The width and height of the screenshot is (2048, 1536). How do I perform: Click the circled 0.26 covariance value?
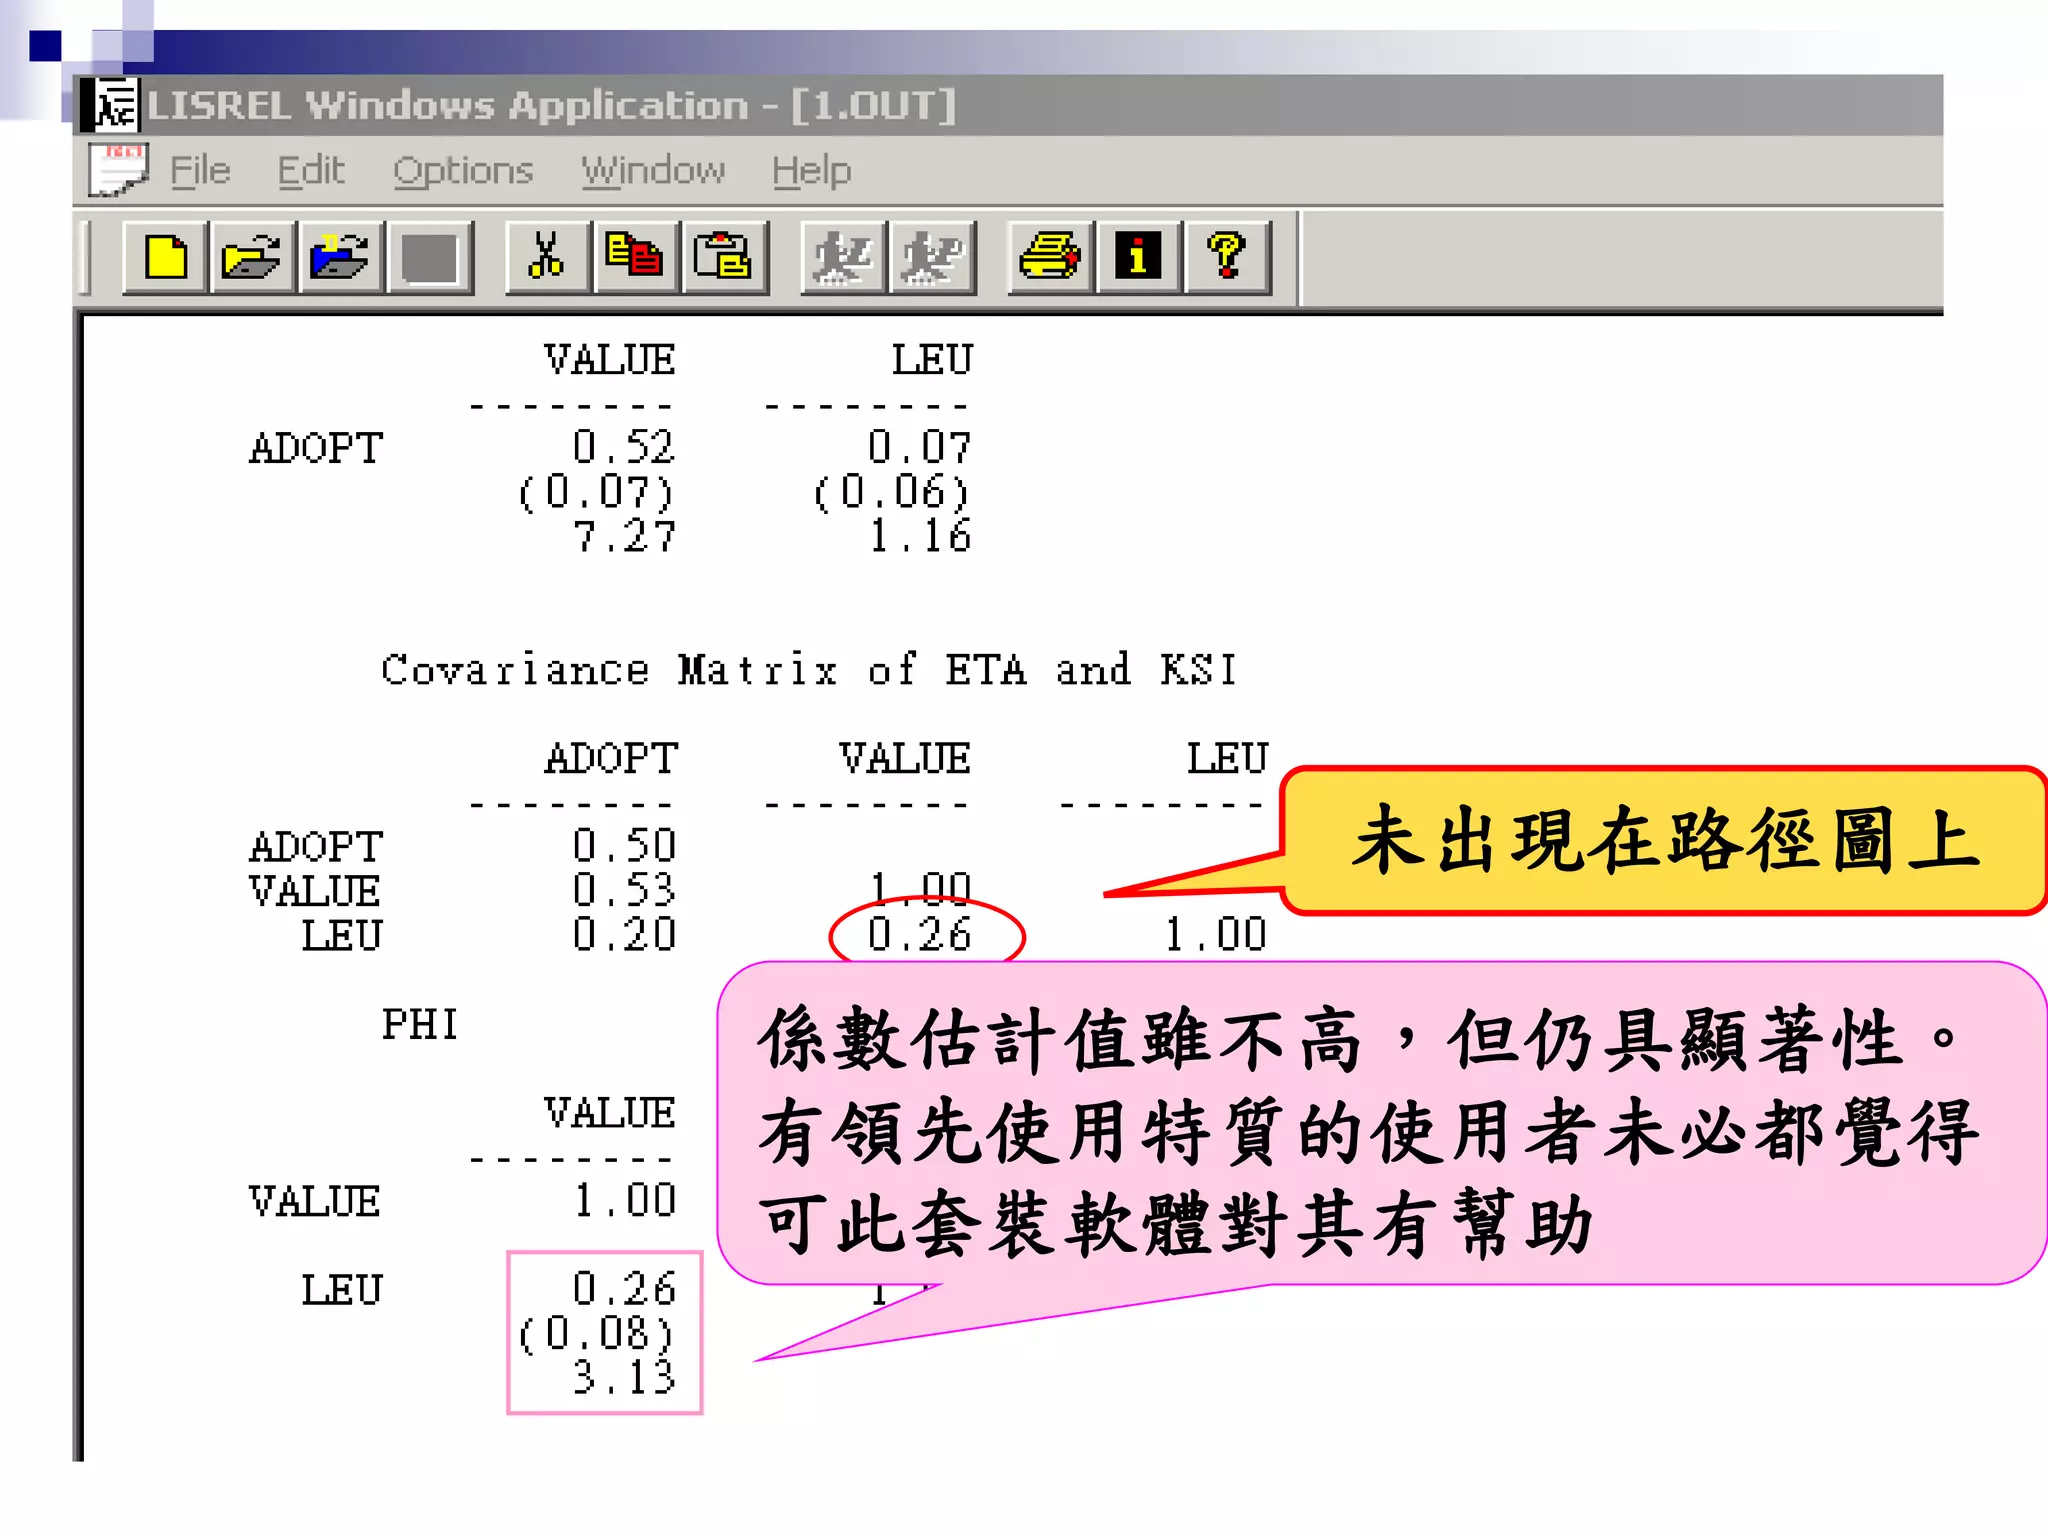point(921,935)
